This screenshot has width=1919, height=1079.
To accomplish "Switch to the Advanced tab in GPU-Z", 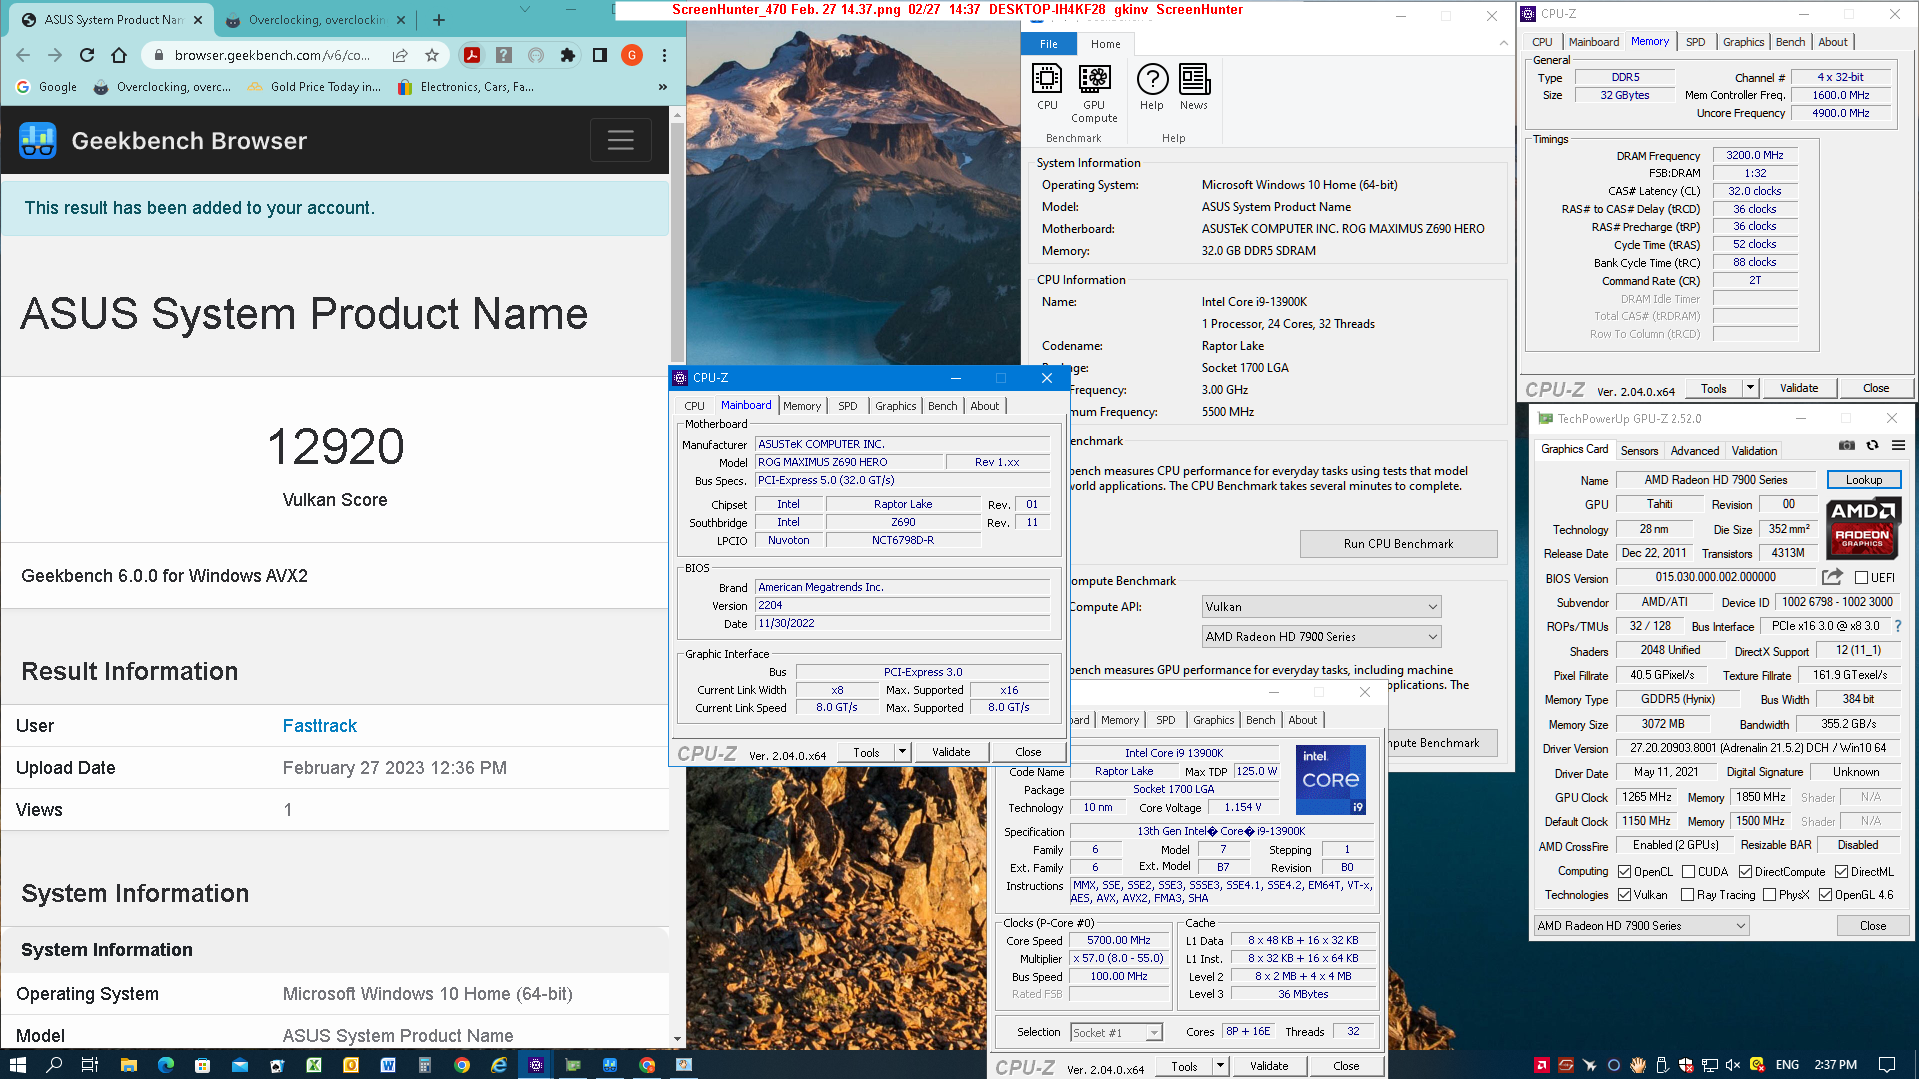I will [x=1694, y=450].
